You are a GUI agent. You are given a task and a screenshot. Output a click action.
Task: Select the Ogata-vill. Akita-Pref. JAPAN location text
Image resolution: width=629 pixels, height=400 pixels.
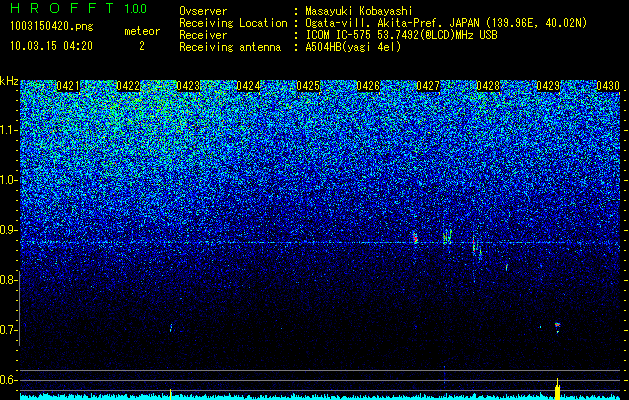click(448, 23)
